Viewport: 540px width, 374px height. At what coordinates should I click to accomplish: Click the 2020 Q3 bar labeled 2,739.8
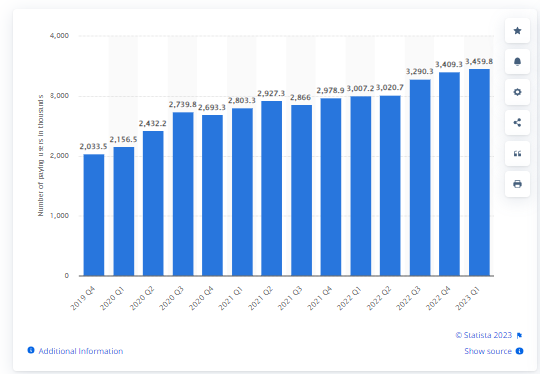tap(183, 194)
